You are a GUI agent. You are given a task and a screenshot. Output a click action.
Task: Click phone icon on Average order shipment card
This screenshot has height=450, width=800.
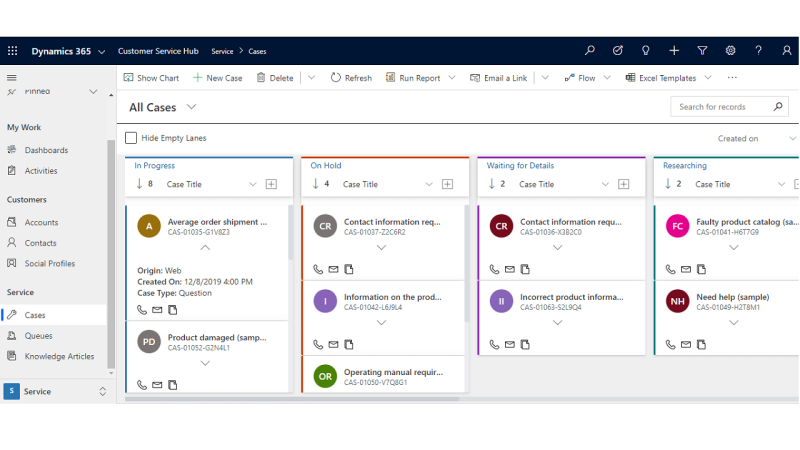click(x=141, y=310)
